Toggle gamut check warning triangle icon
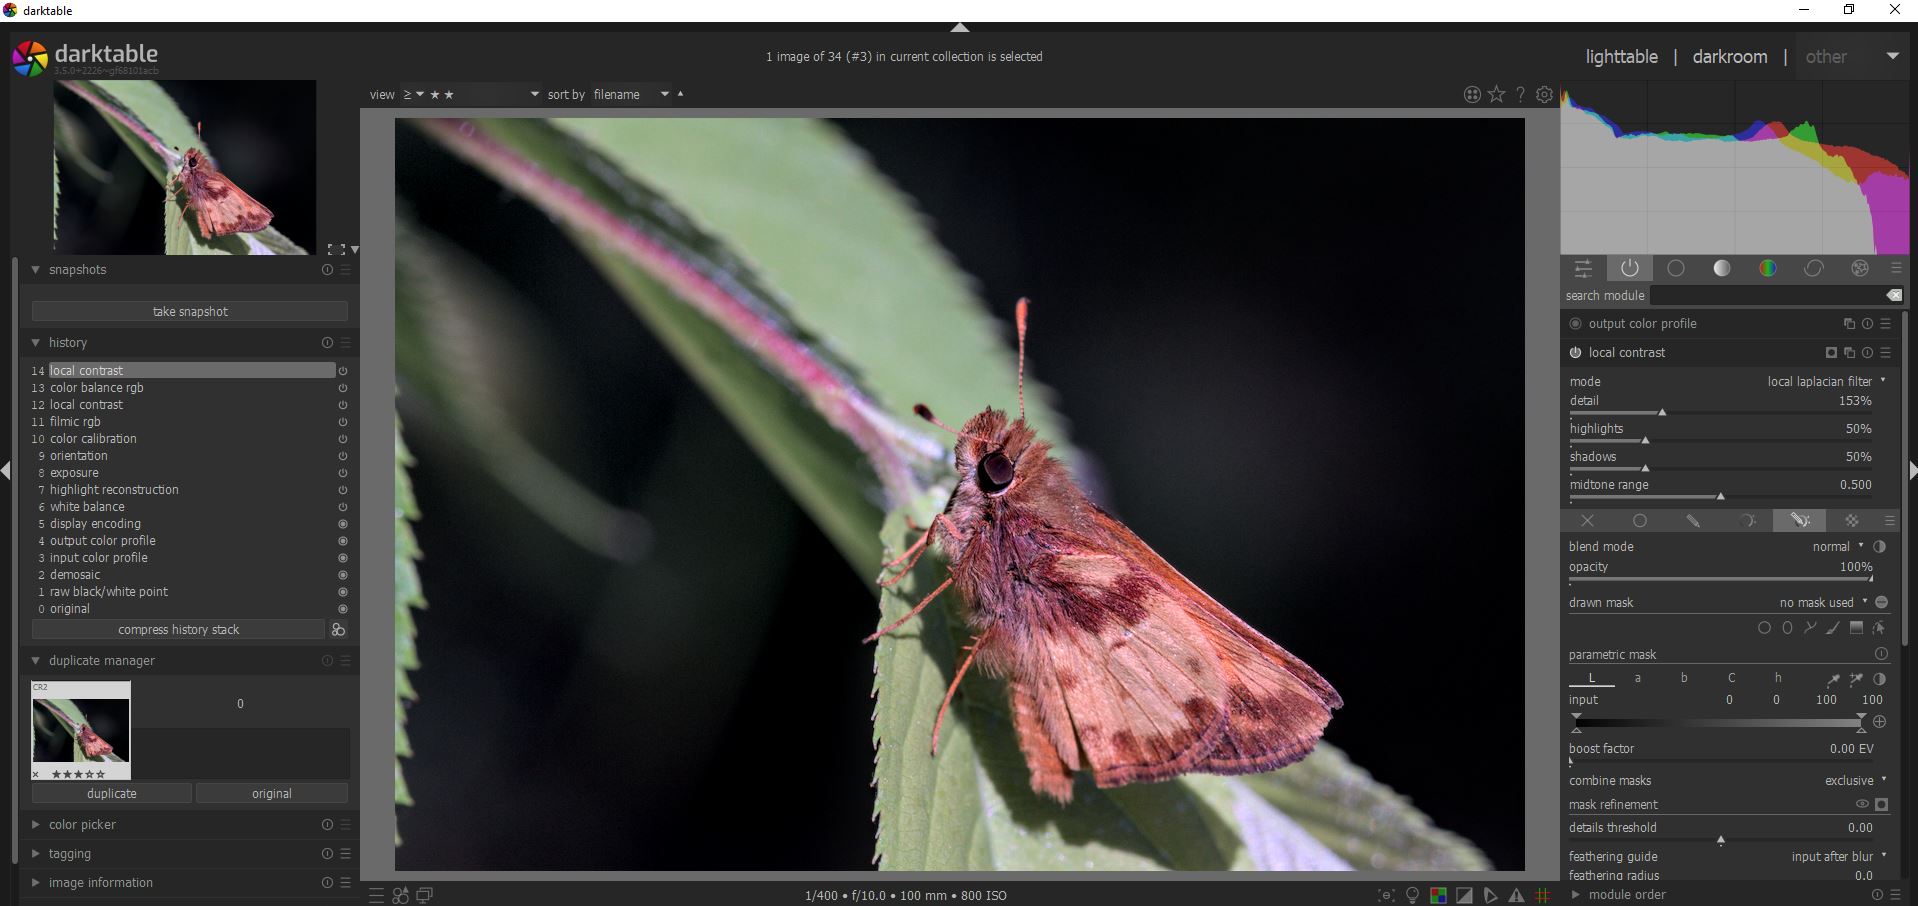 pos(1517,895)
